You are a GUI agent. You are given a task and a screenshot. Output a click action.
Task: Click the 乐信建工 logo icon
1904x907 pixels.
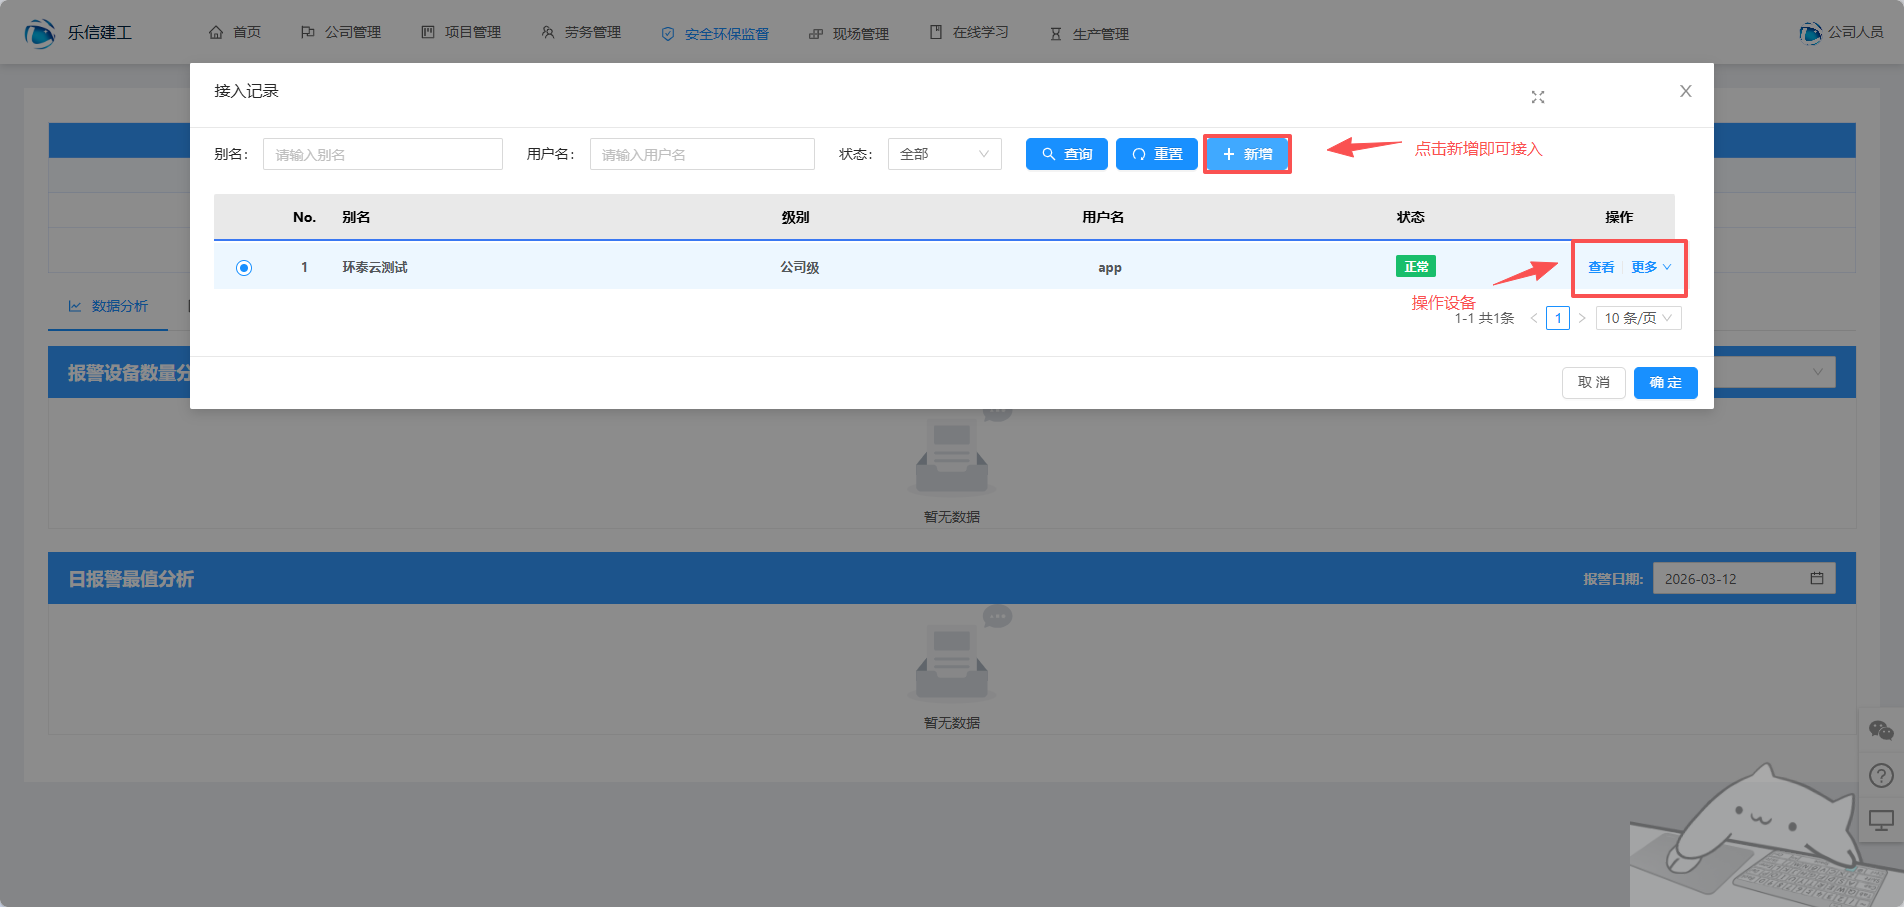click(x=40, y=33)
